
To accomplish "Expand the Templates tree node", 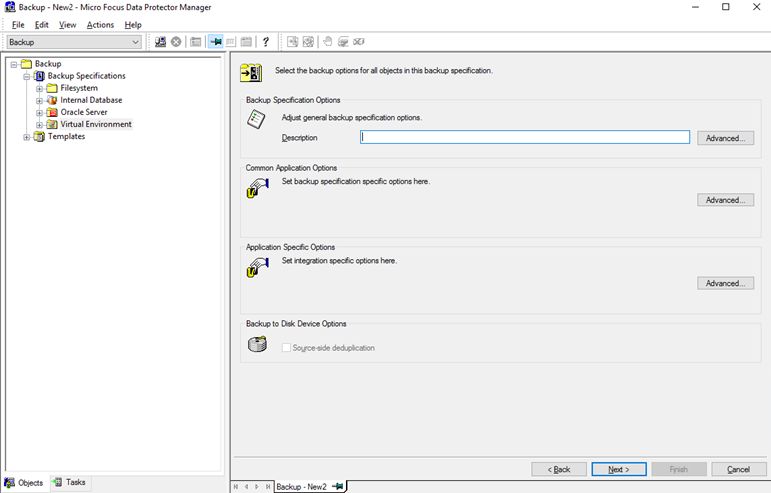I will pos(27,137).
